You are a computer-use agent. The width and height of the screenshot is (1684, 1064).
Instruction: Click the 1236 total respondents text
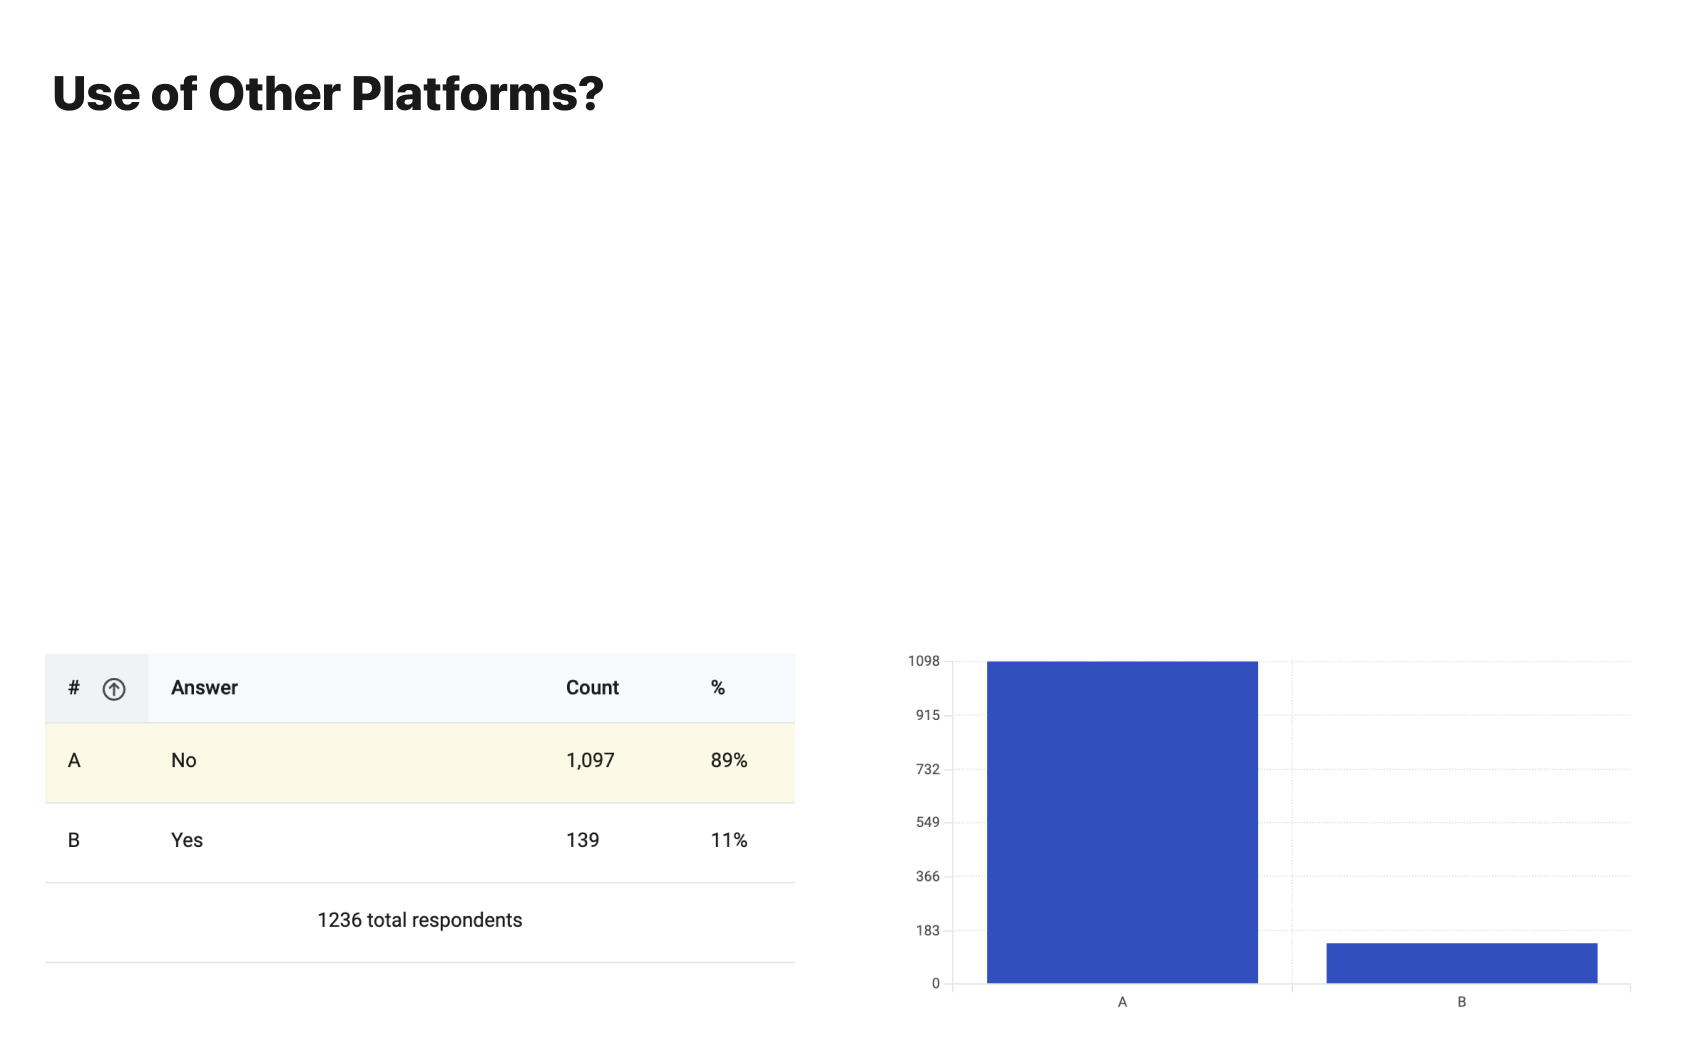coord(420,920)
